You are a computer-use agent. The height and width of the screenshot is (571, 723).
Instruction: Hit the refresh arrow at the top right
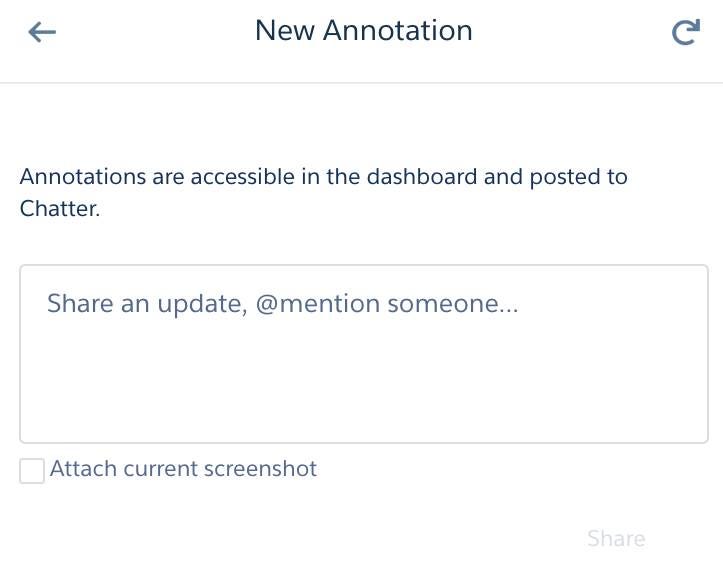pos(686,32)
